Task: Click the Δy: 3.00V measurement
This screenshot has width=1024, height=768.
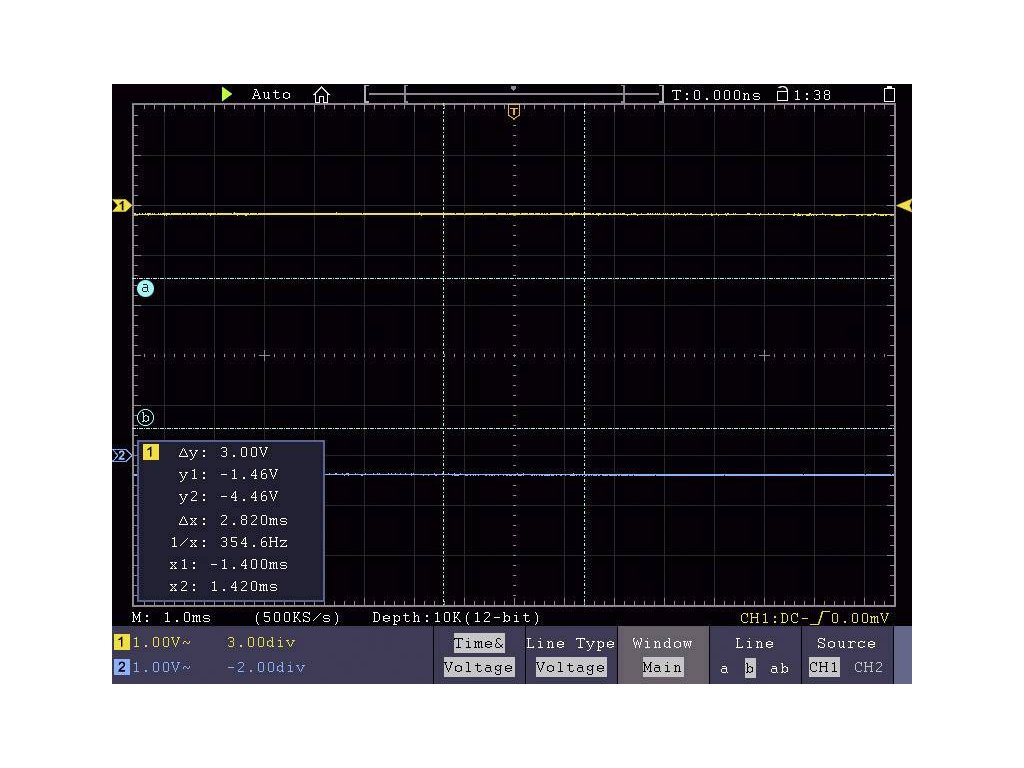Action: [223, 452]
